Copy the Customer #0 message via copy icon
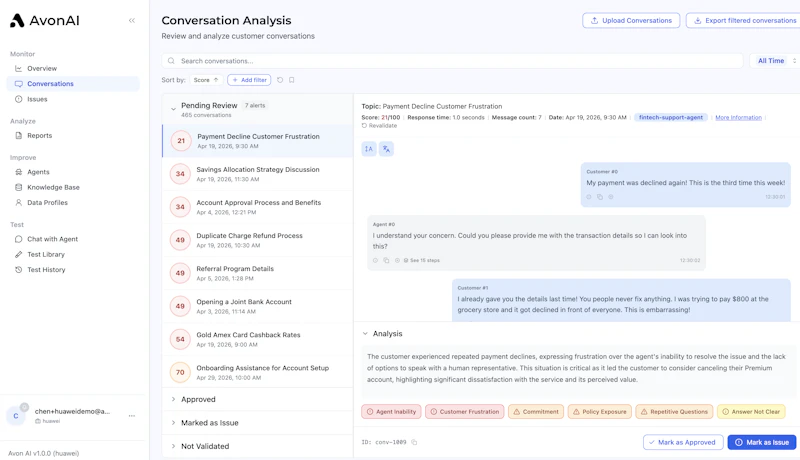Screen dimensions: 800x460 tap(600, 197)
